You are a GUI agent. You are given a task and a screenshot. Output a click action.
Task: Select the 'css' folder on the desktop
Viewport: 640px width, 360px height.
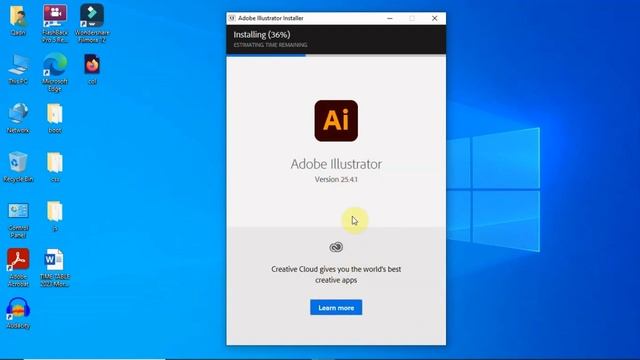(55, 167)
